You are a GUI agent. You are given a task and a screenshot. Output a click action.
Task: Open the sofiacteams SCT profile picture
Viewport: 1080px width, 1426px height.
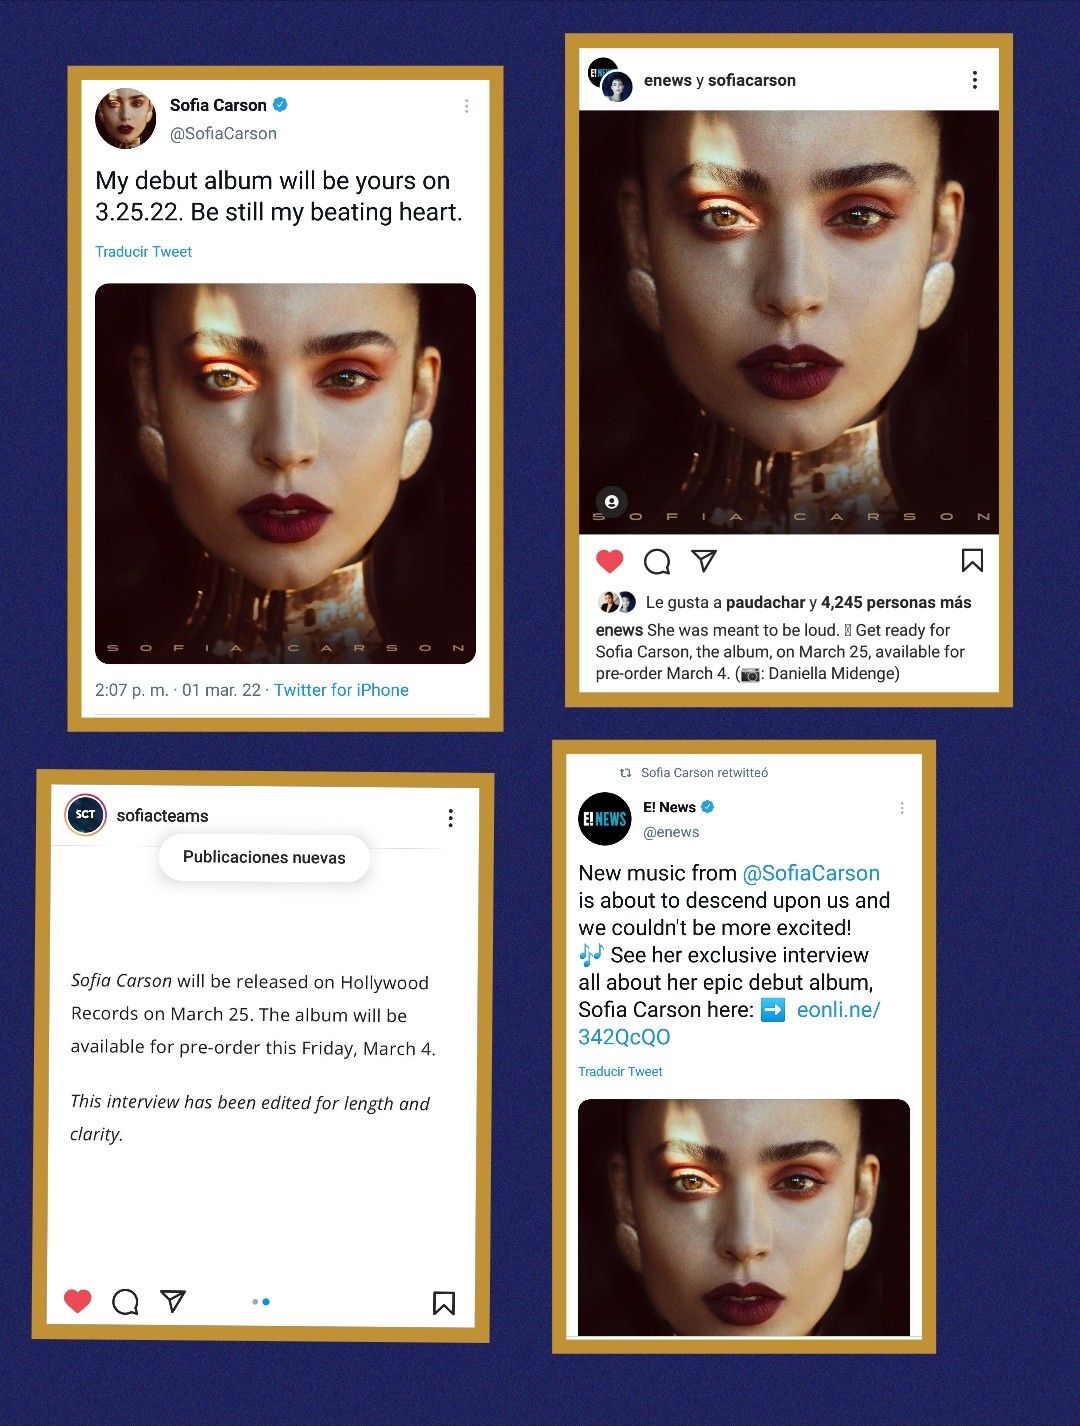click(86, 814)
